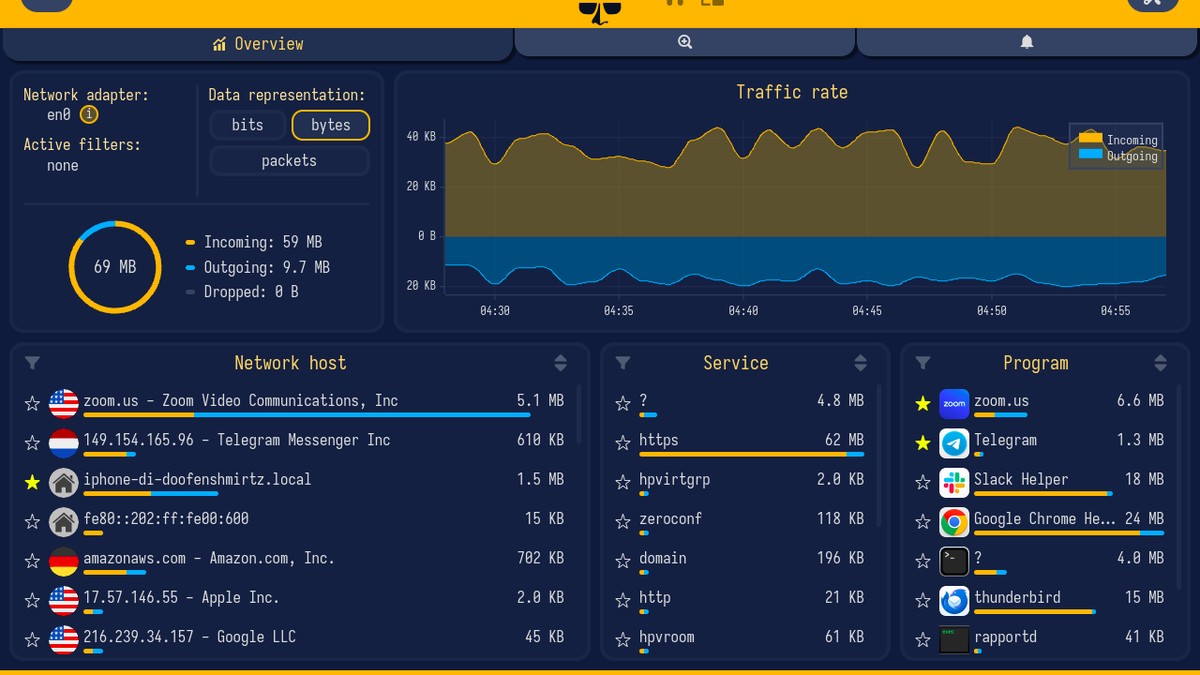1200x675 pixels.
Task: Open Program column sort arrows
Action: point(1160,363)
